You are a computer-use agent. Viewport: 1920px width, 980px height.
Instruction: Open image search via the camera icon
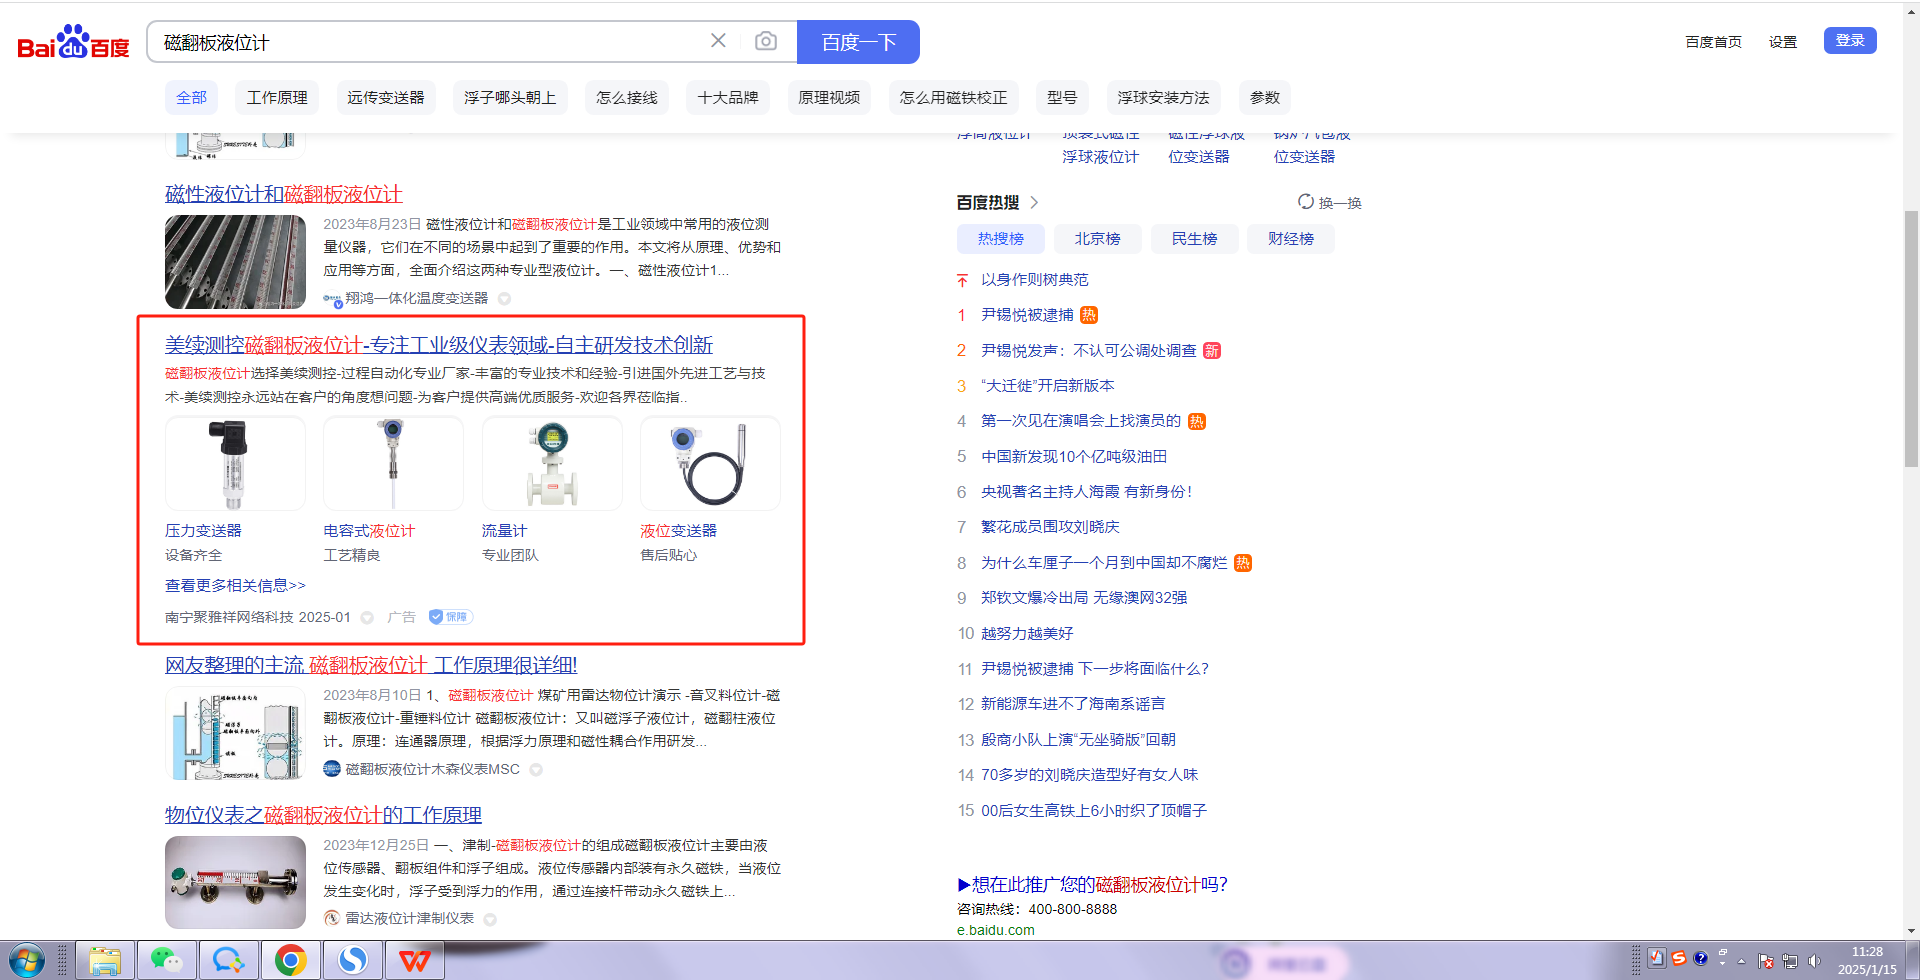pos(766,41)
